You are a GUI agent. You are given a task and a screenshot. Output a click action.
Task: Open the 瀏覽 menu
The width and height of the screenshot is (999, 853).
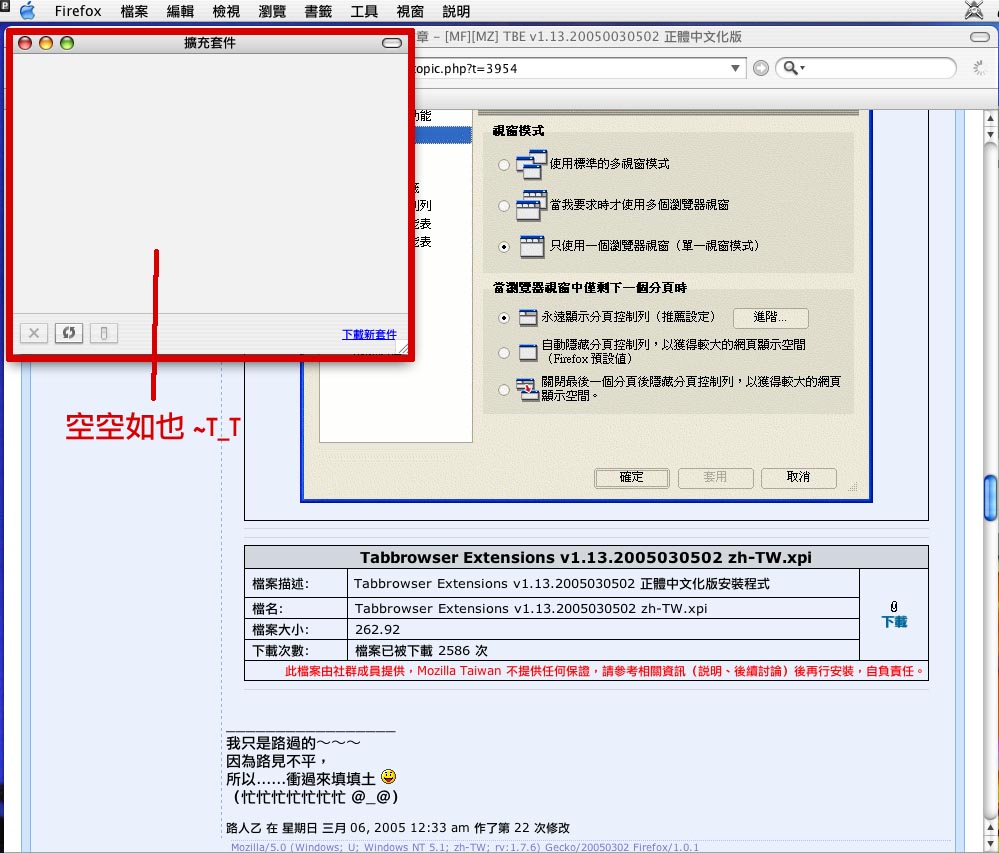[272, 11]
